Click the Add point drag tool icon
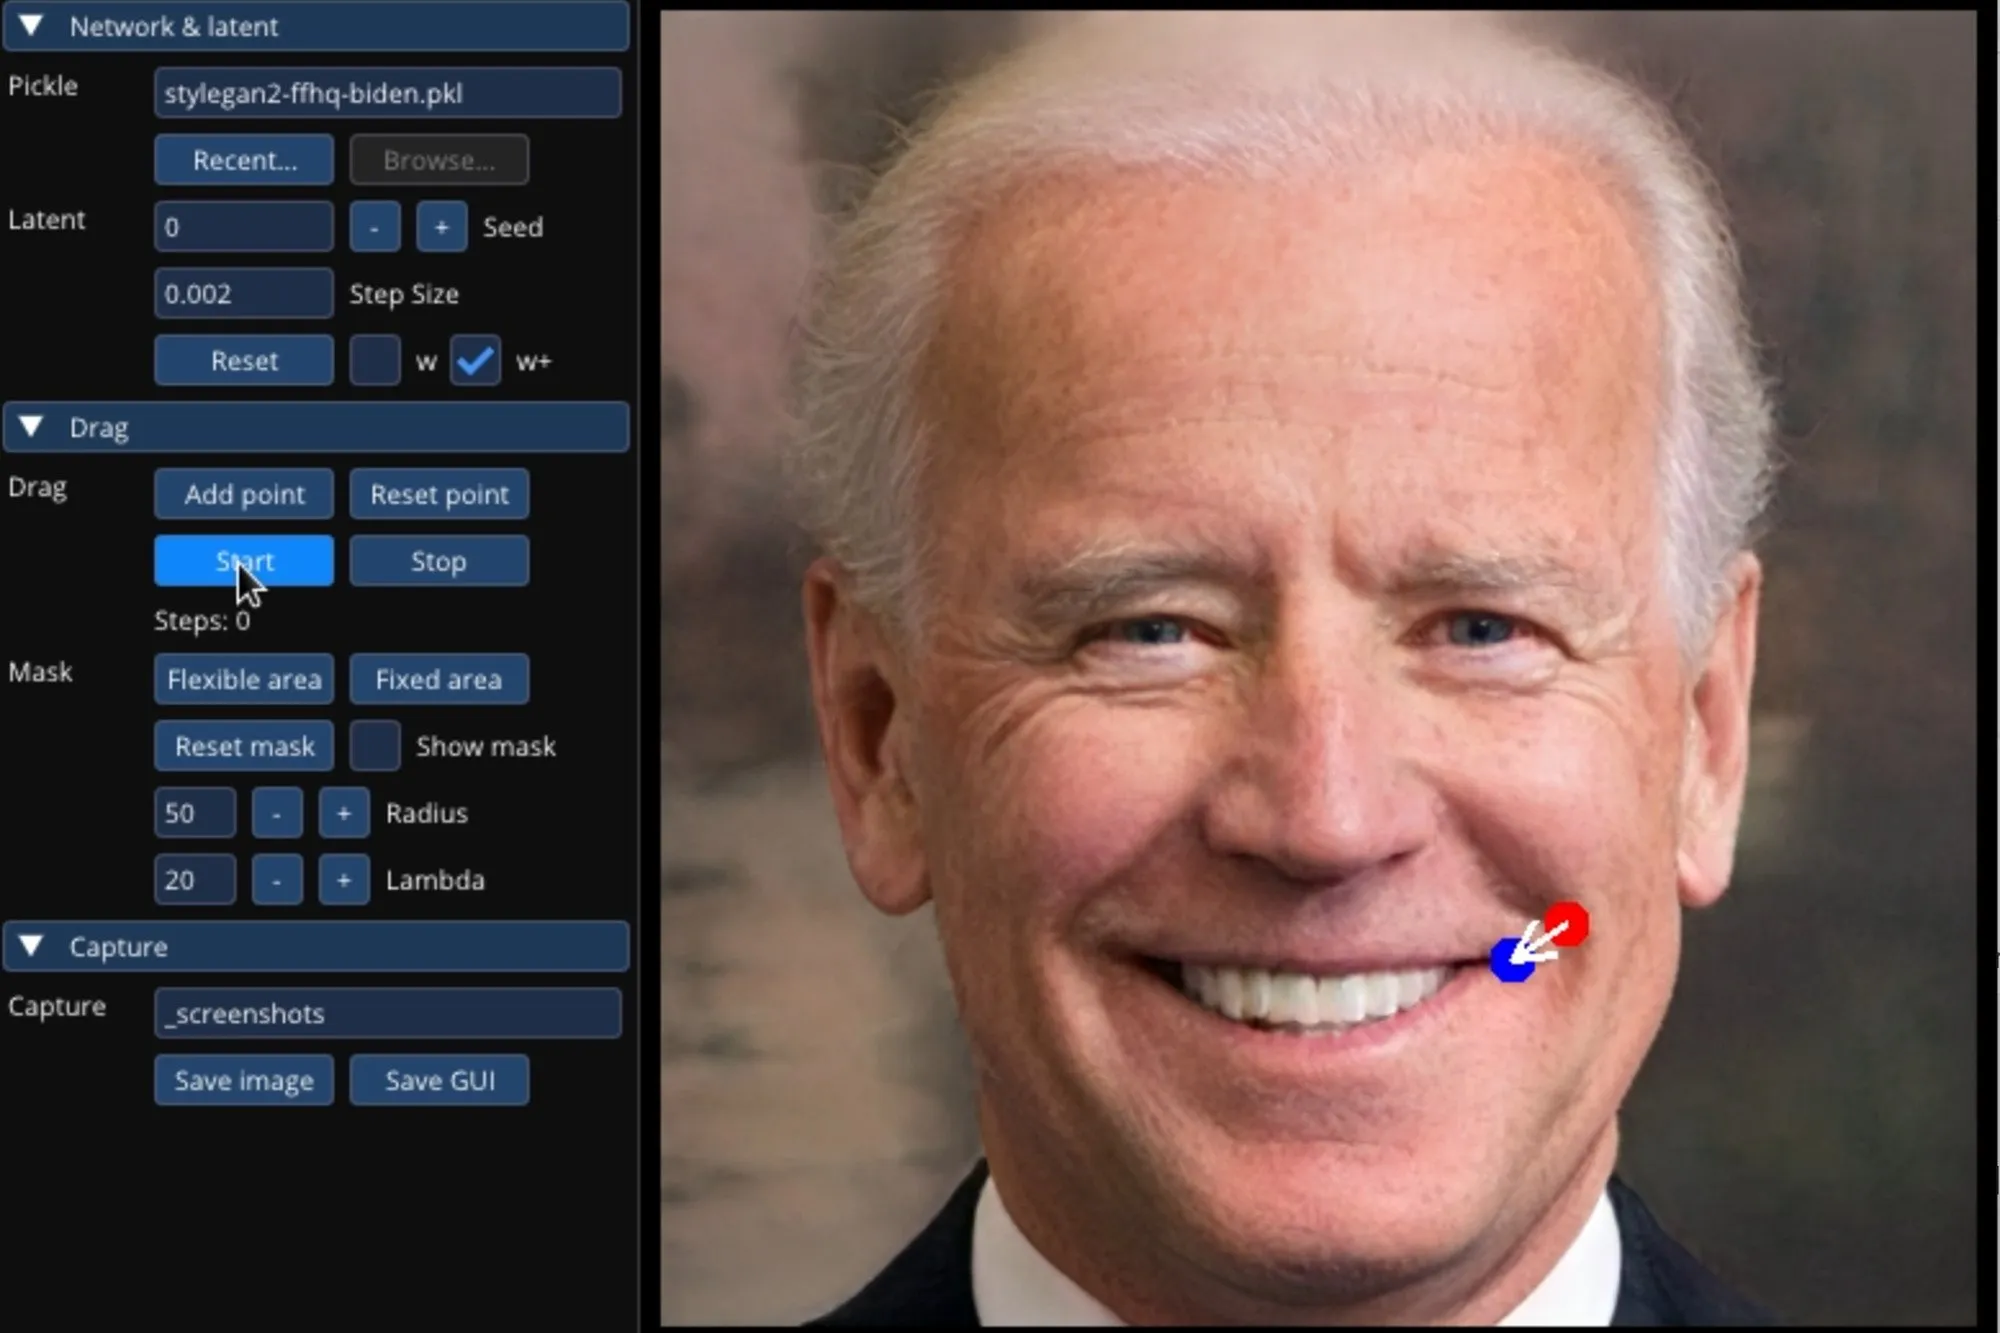This screenshot has width=2000, height=1333. 242,494
